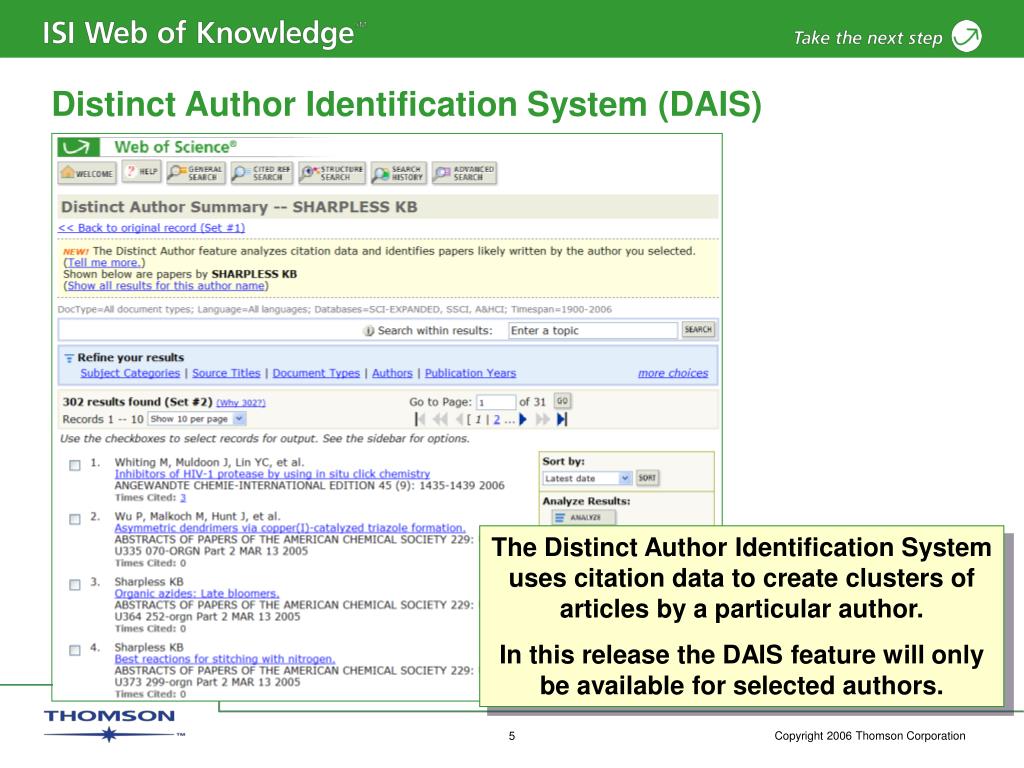1024x768 pixels.
Task: Refine results by Source Titles
Action: [226, 373]
